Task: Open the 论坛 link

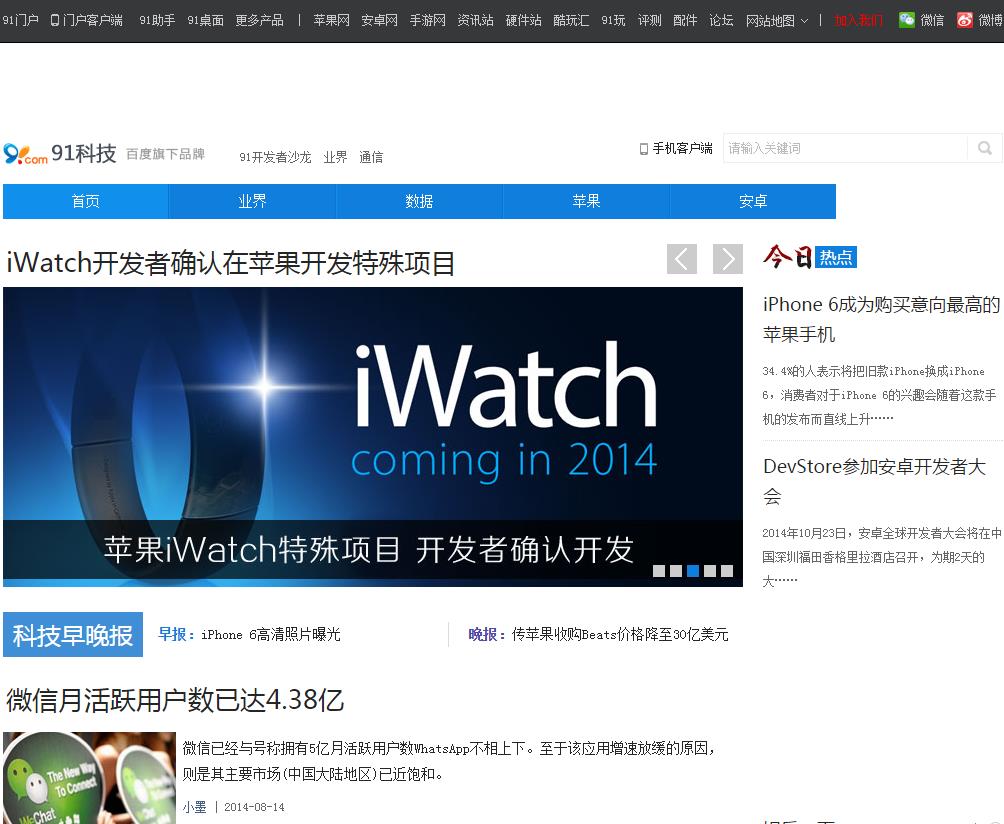Action: (x=721, y=20)
